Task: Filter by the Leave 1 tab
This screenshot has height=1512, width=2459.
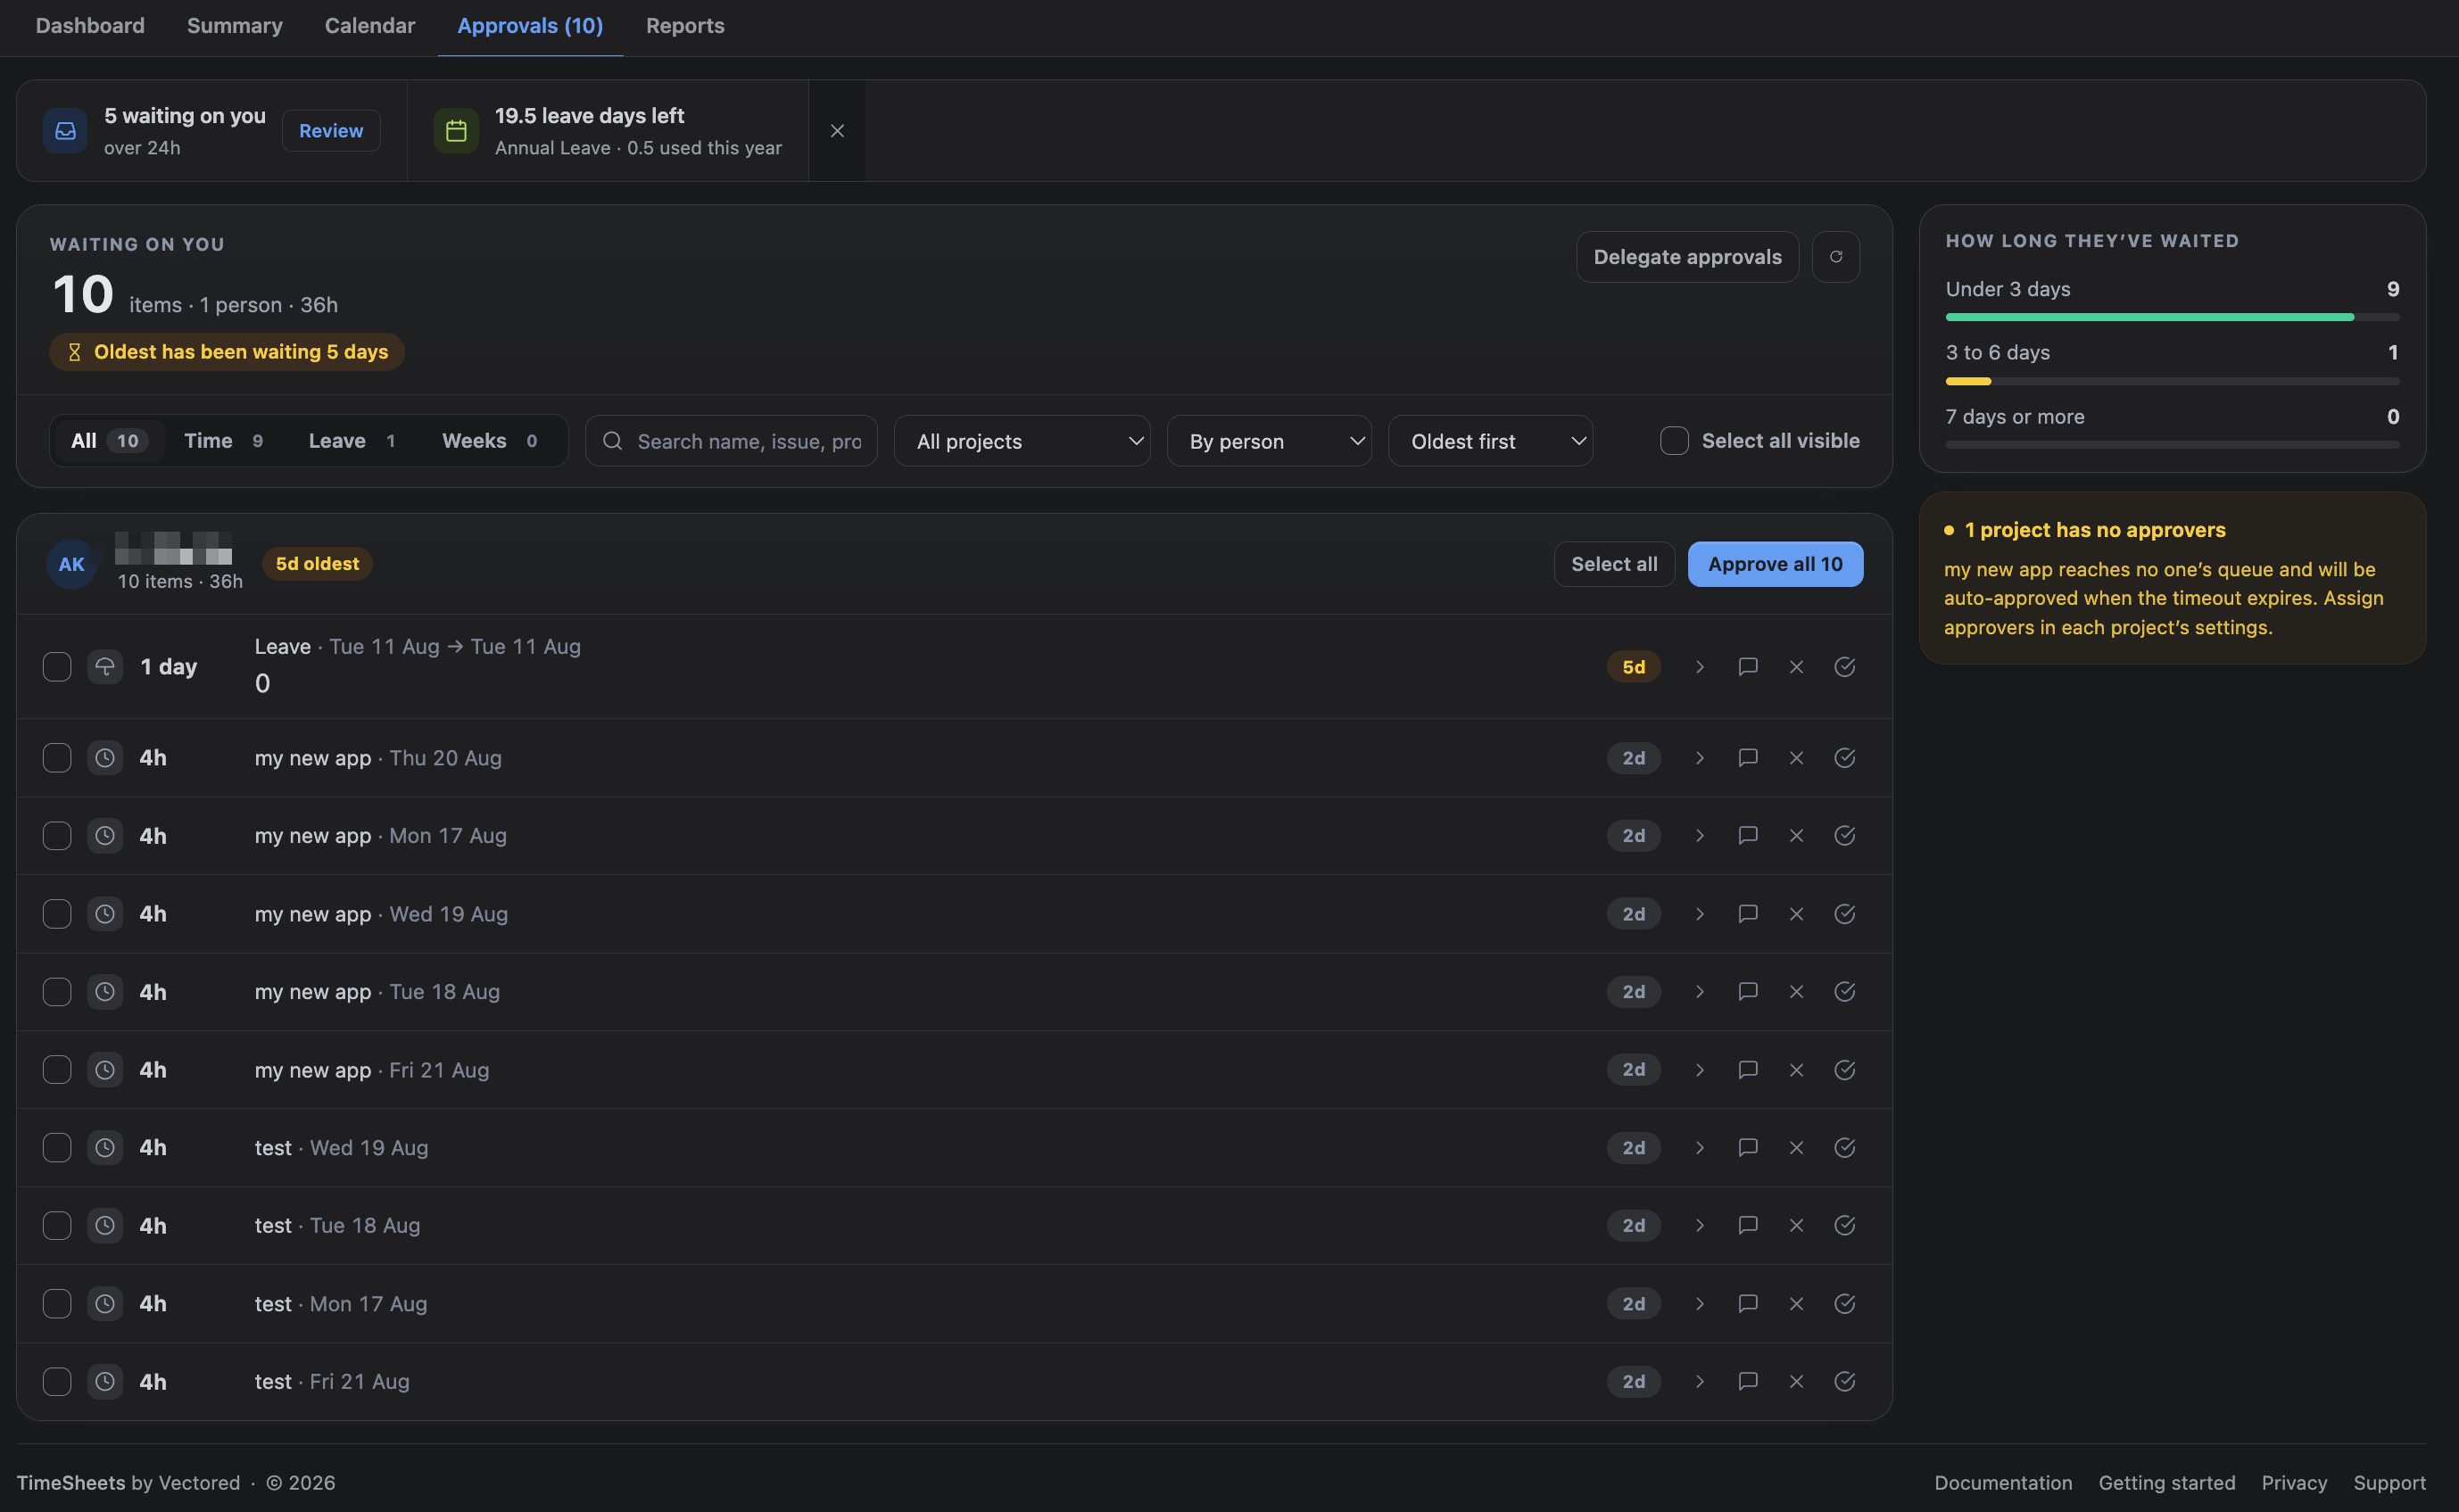Action: (x=352, y=441)
